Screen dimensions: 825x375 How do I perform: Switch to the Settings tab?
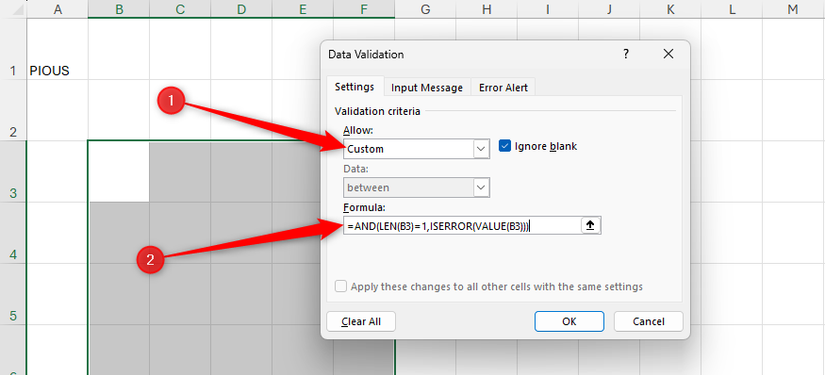pos(355,87)
